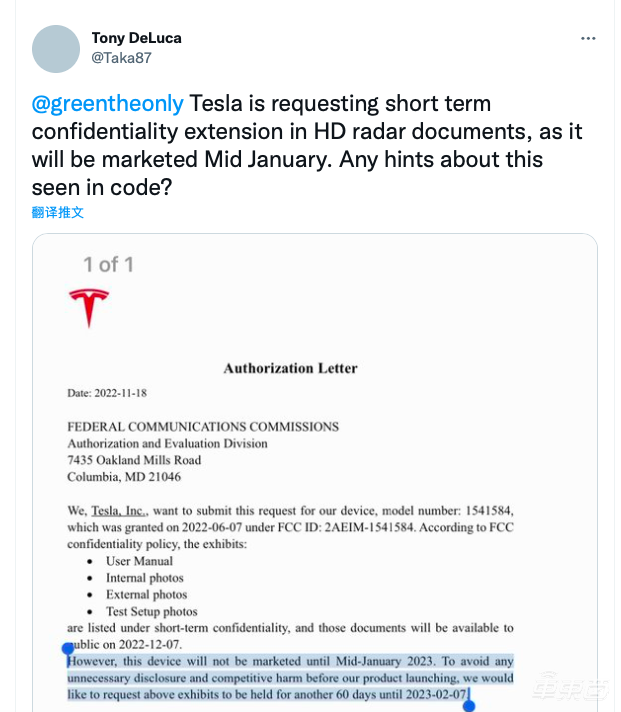Click the "User Manual" bullet item
The width and height of the screenshot is (621, 712).
point(139,561)
